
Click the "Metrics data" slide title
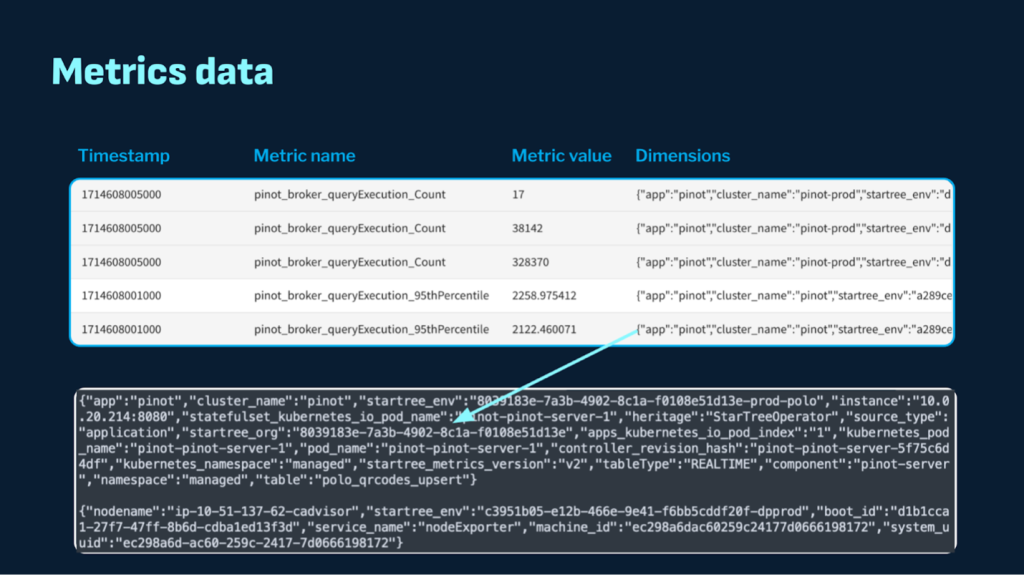pyautogui.click(x=162, y=71)
